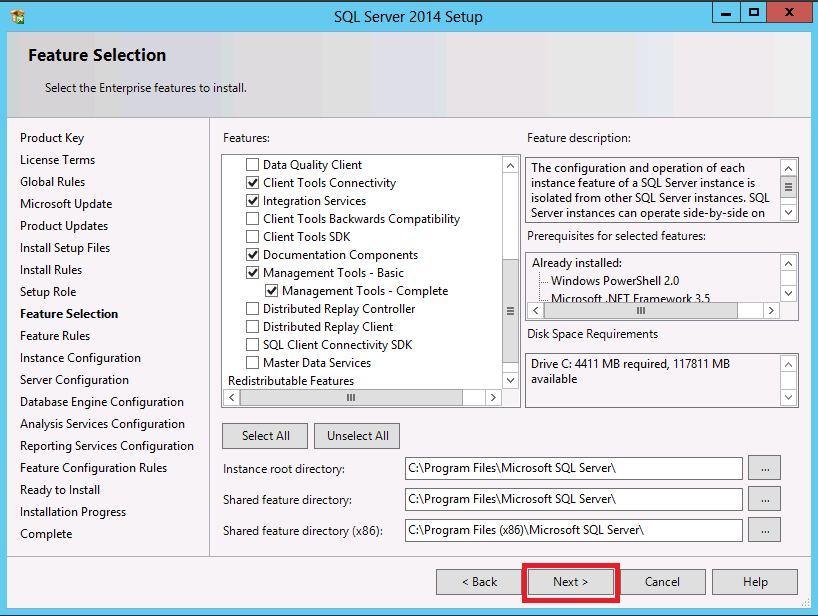
Task: Click the Feature description scrollbar thumb
Action: click(788, 186)
